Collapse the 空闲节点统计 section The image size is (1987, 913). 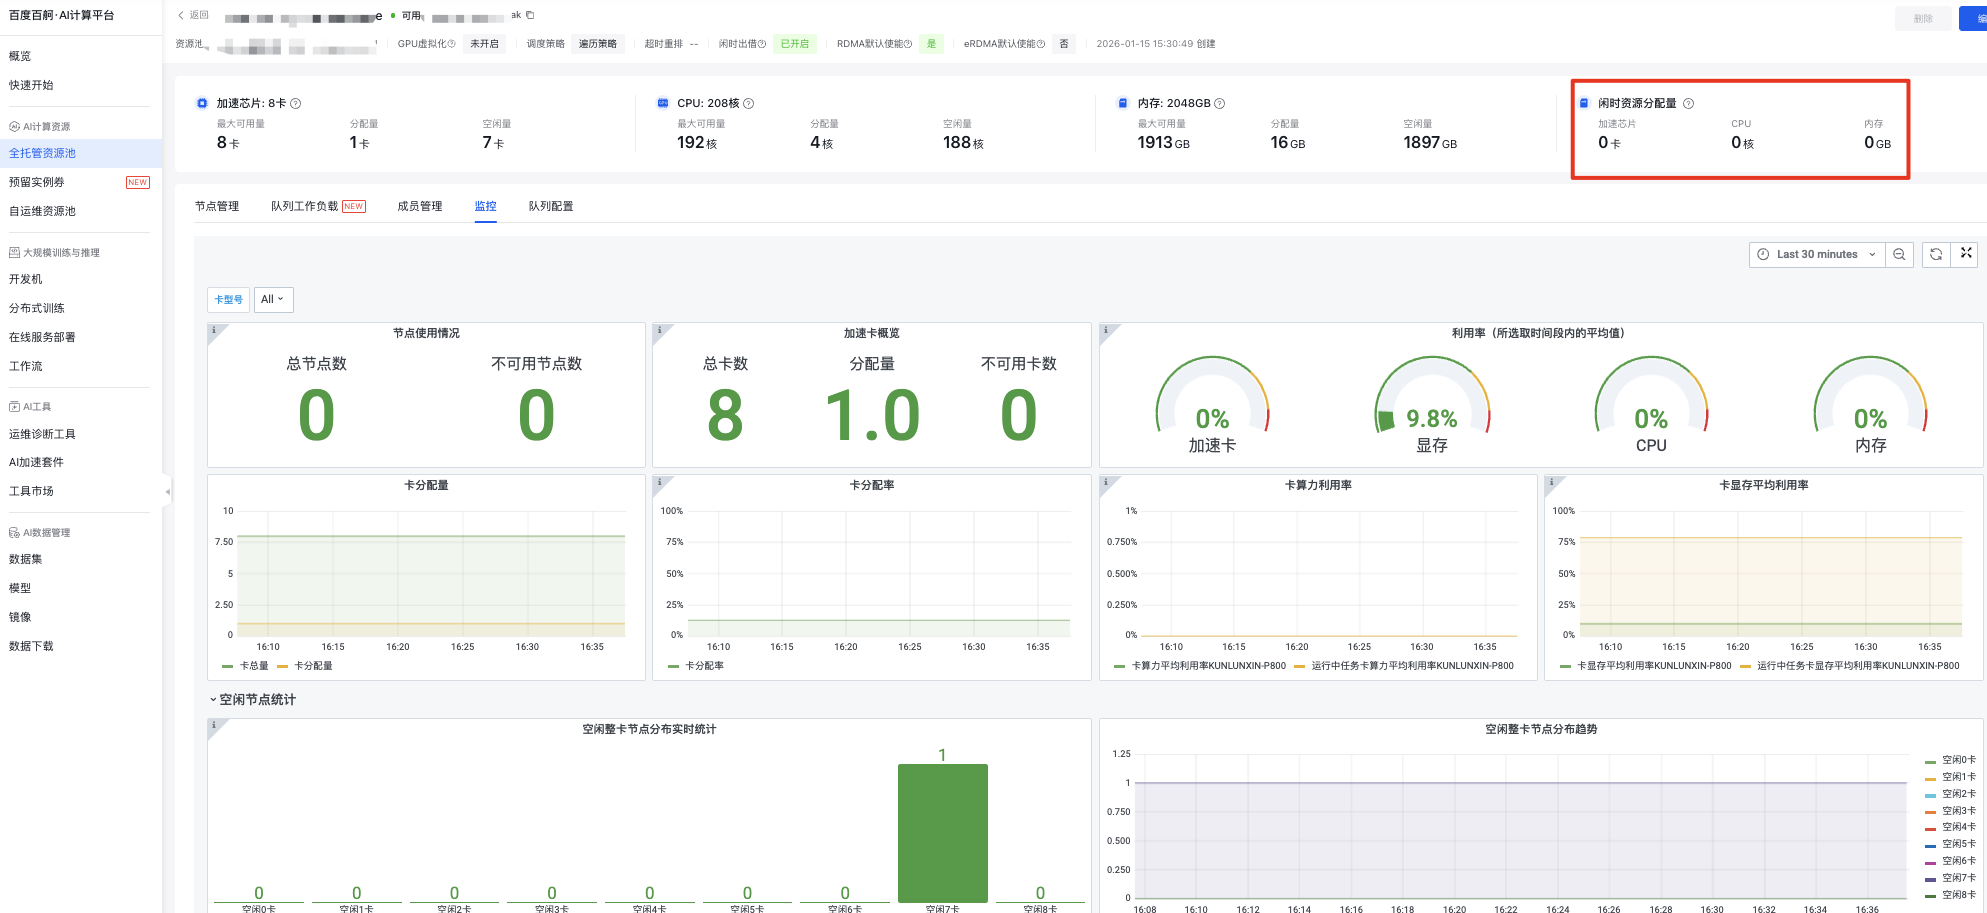coord(213,700)
